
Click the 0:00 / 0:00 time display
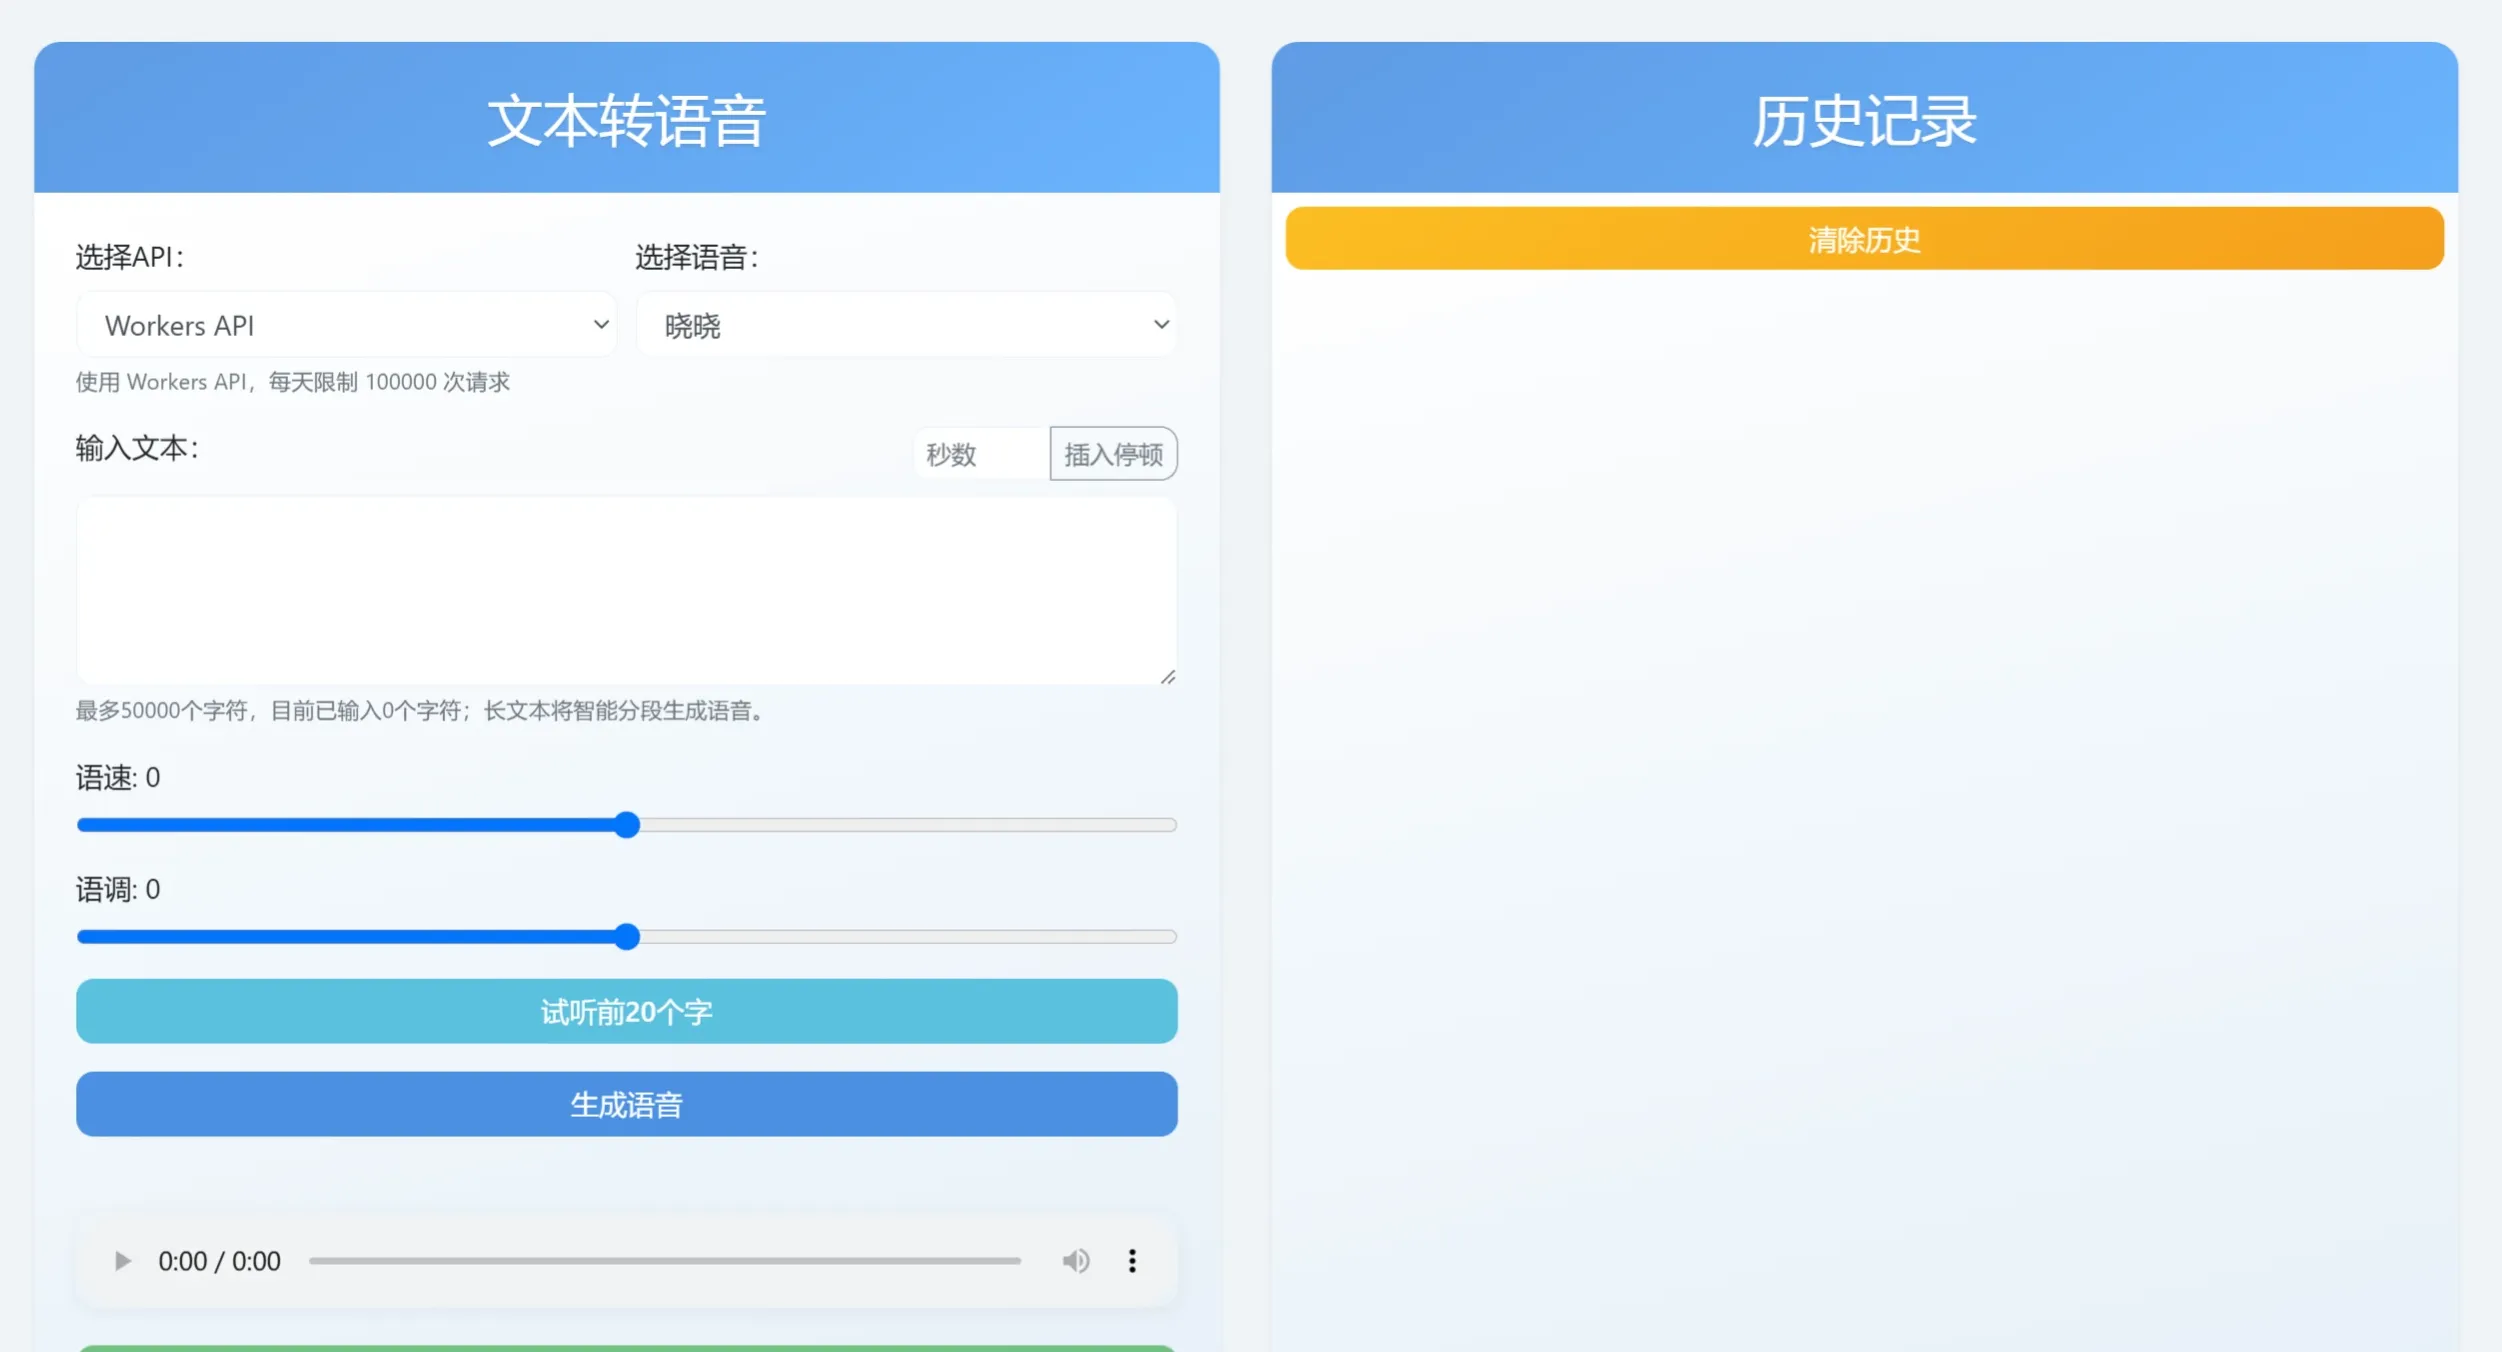pyautogui.click(x=219, y=1261)
